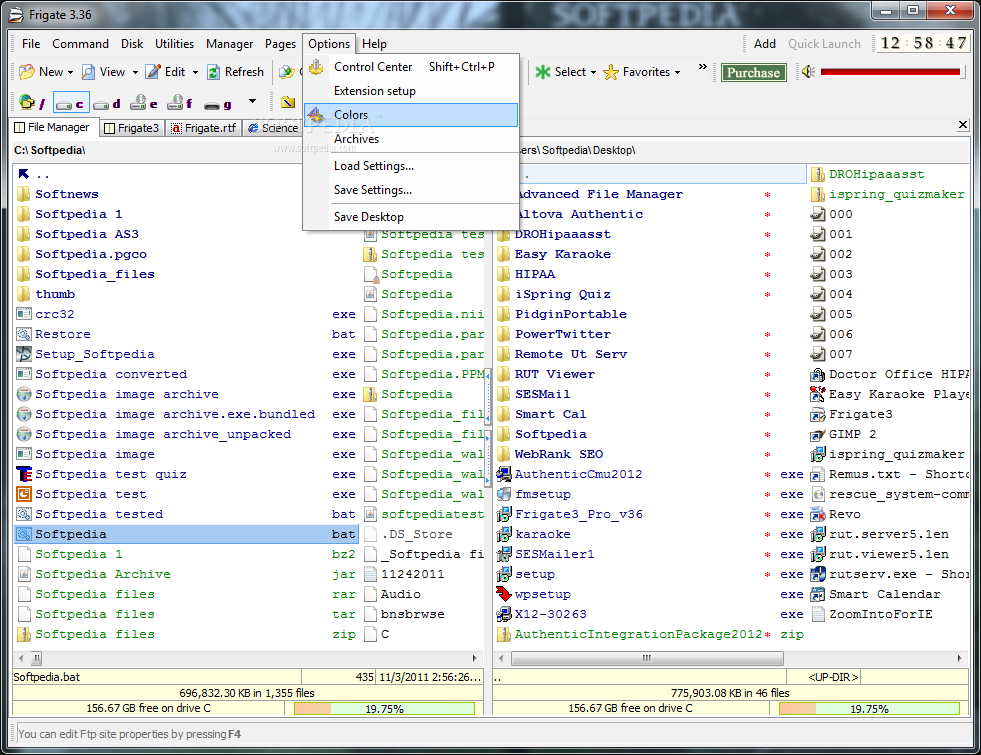
Task: Click the green Purchase button
Action: [753, 73]
